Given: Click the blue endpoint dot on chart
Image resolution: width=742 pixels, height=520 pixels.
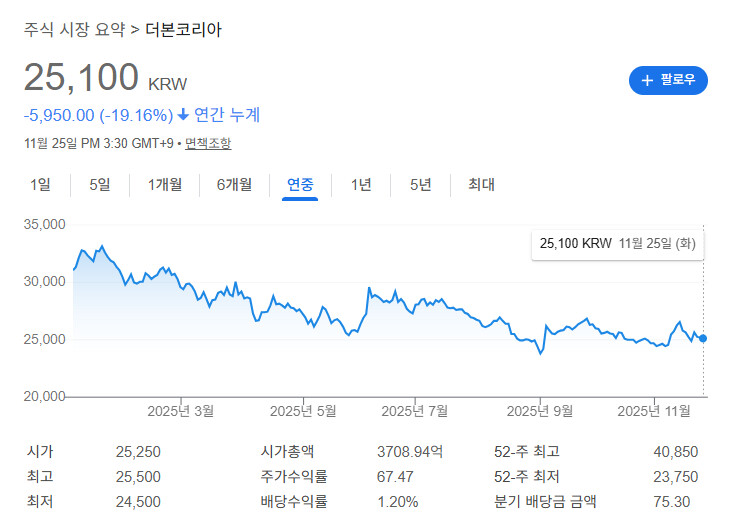Looking at the screenshot, I should coord(703,338).
